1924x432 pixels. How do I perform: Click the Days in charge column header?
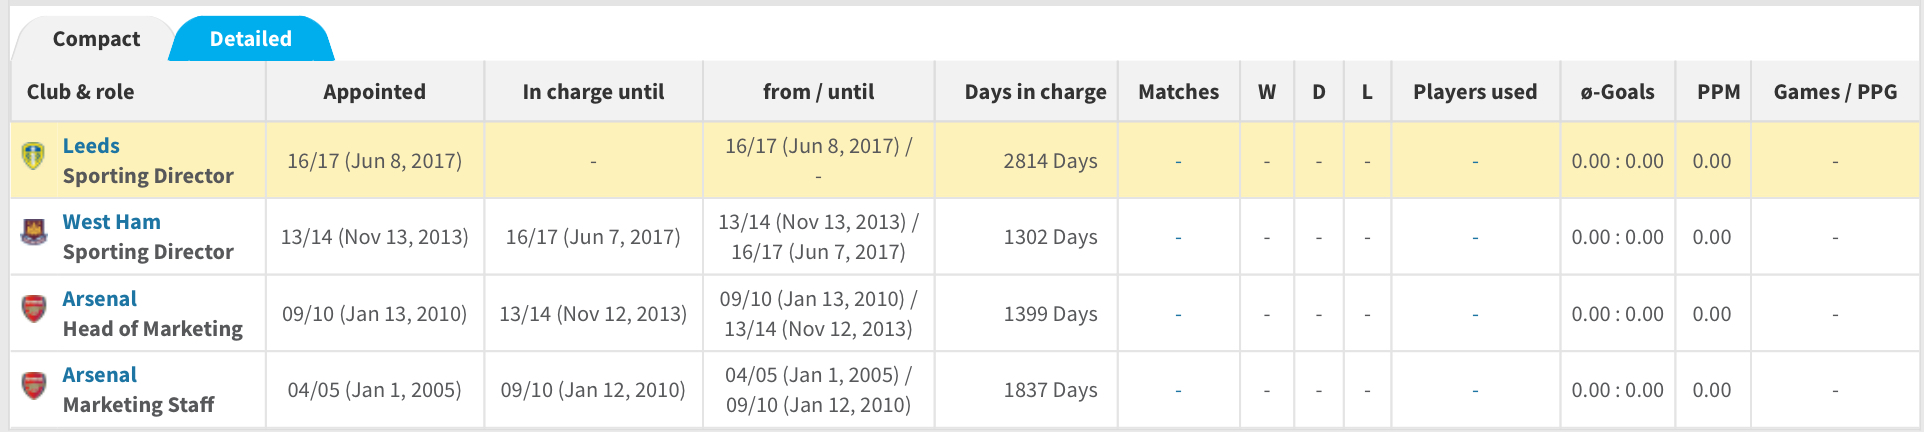pos(1035,92)
